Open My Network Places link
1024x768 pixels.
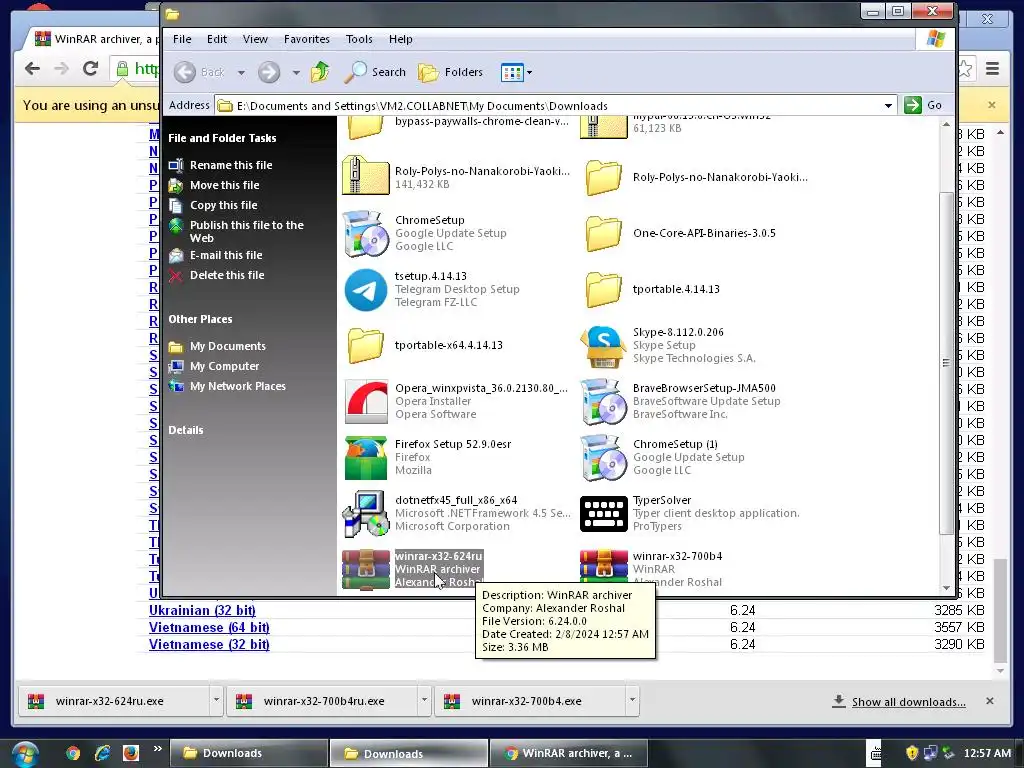click(x=238, y=387)
